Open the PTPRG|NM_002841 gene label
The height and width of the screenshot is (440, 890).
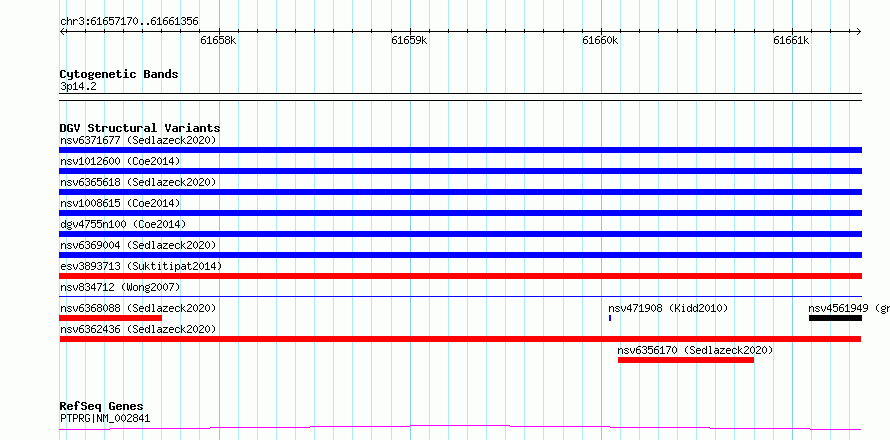pos(105,419)
